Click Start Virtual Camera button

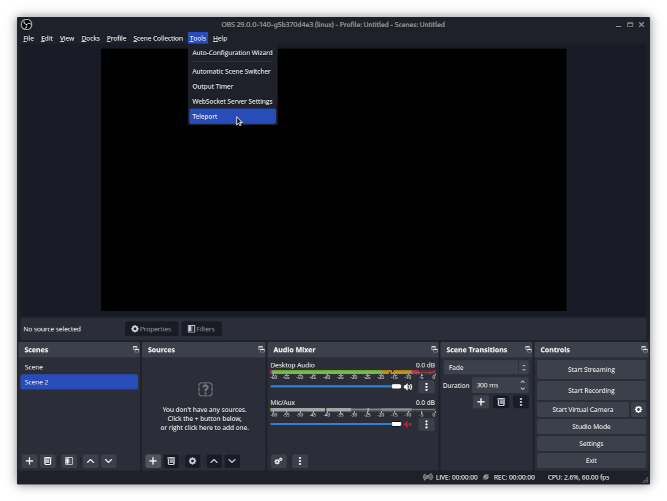click(x=583, y=410)
